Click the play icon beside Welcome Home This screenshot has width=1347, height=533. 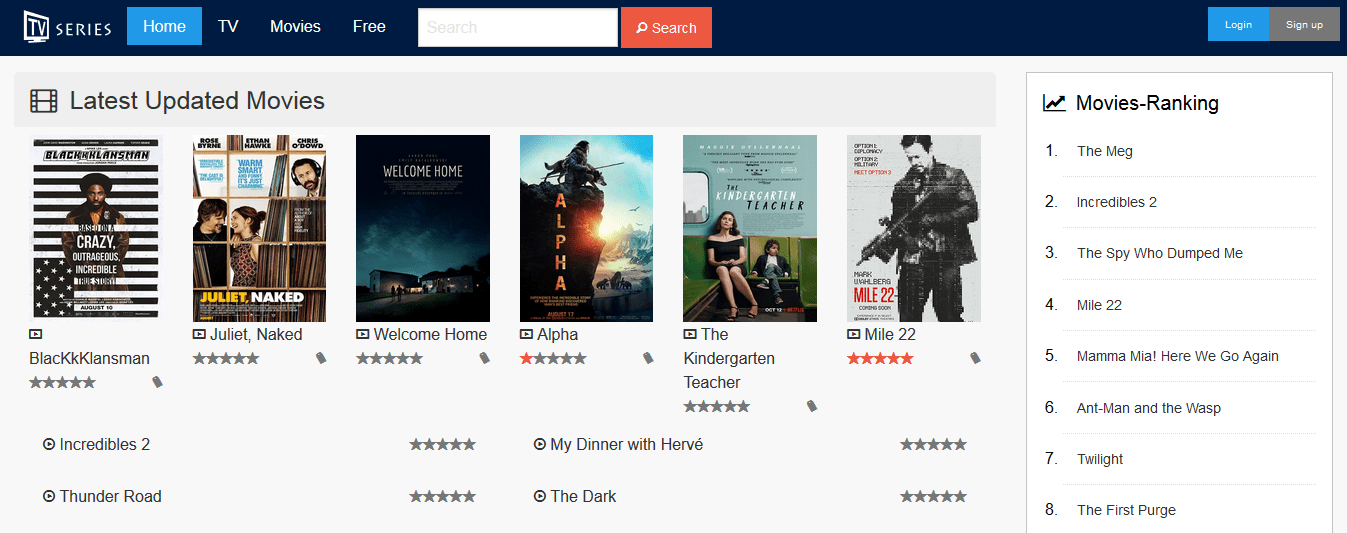[x=363, y=335]
